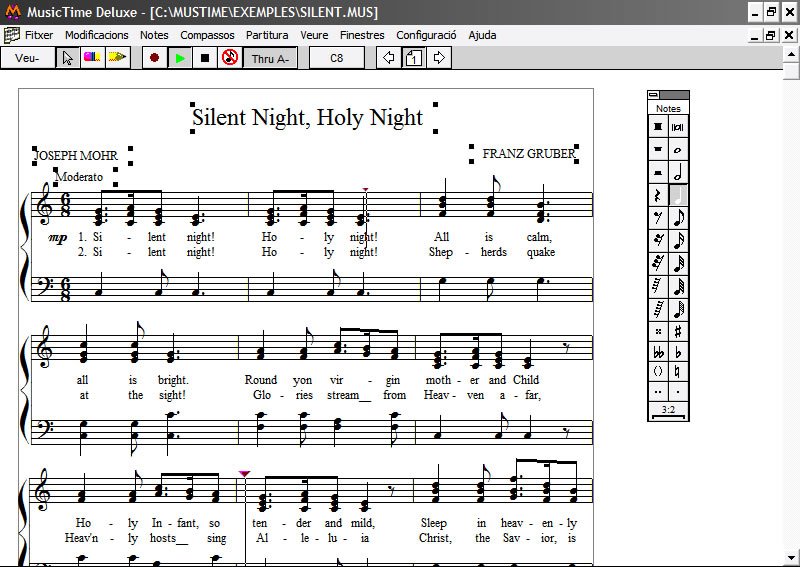Open the Veure menu
The image size is (800, 567).
tap(314, 35)
